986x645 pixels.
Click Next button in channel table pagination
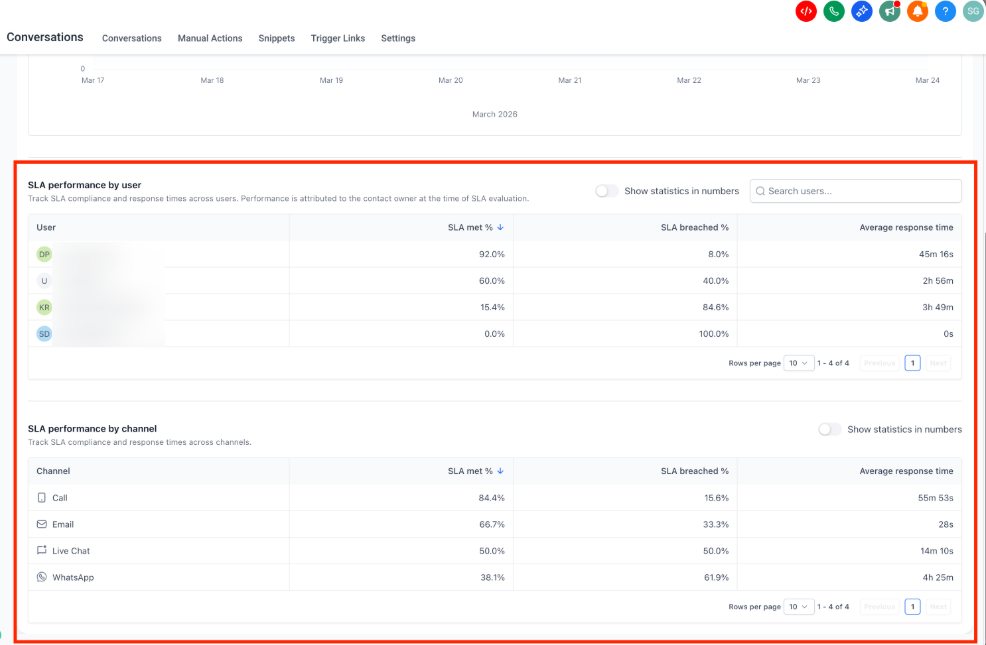938,607
